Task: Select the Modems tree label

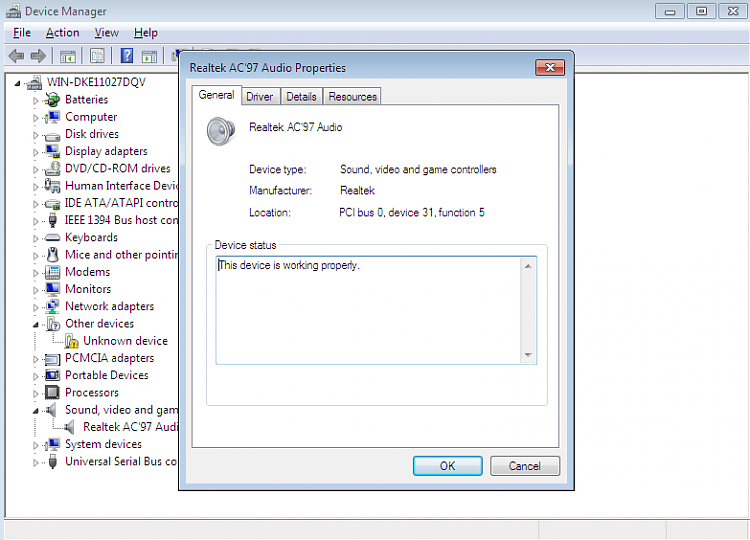Action: point(88,272)
